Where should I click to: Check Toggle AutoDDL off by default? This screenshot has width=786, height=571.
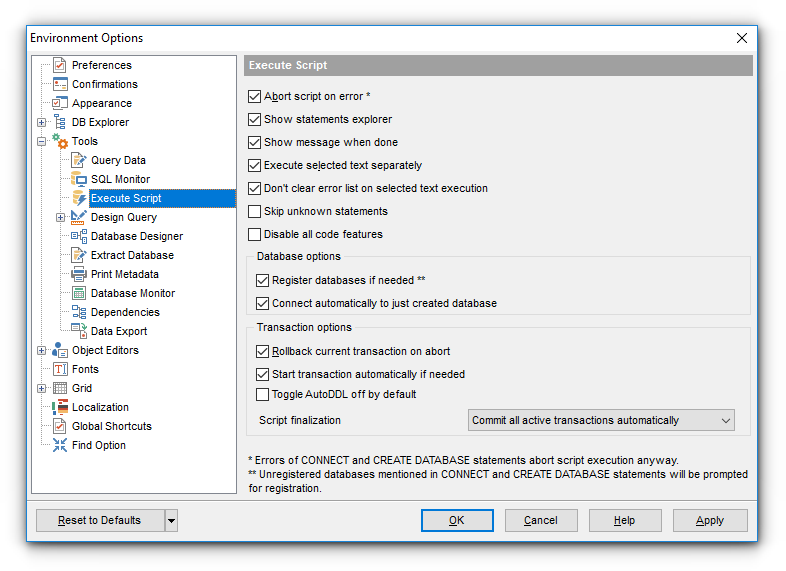[x=263, y=394]
